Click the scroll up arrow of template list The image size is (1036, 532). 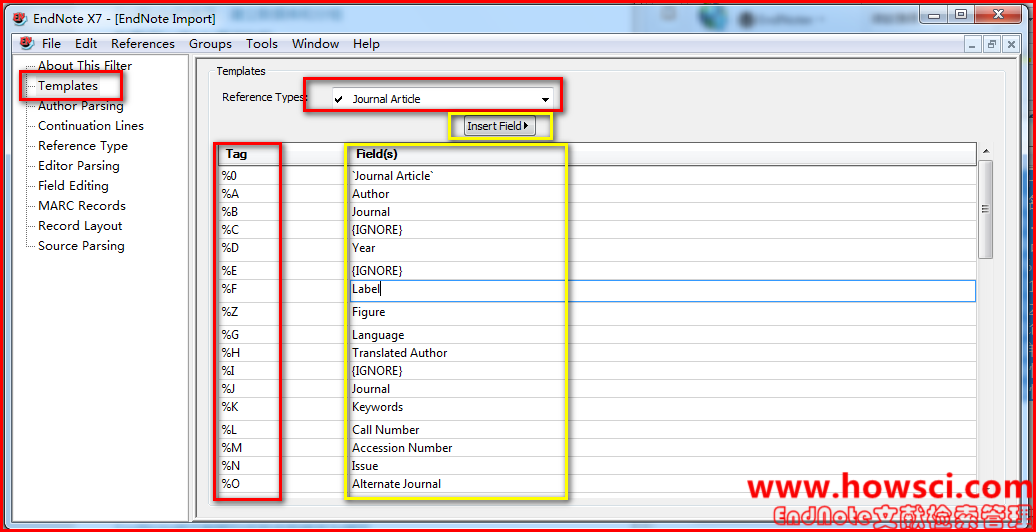(985, 151)
